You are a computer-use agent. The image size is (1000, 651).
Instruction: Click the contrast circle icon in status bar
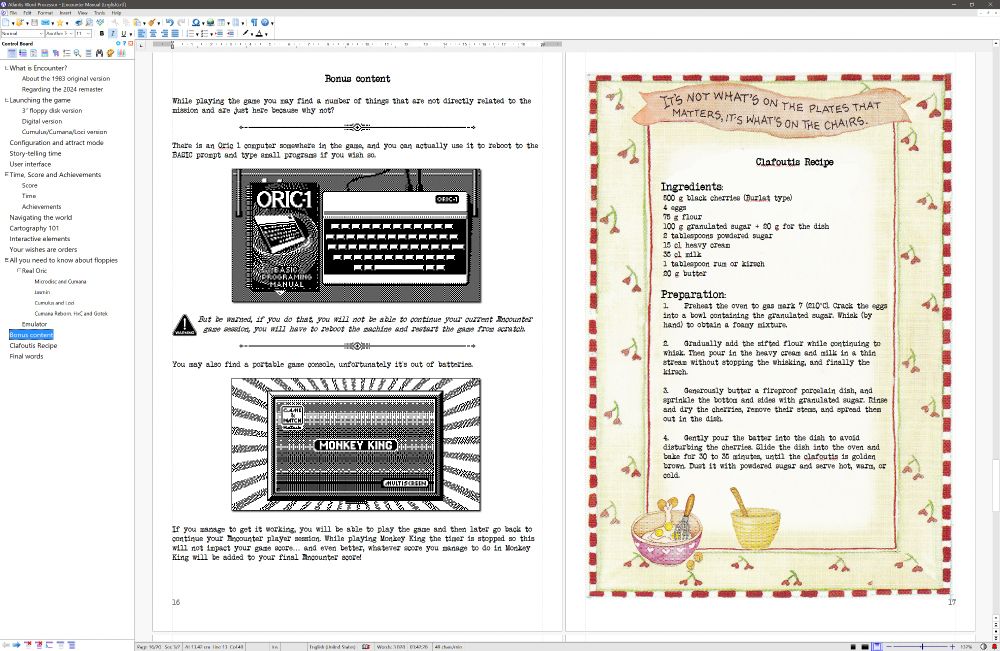click(x=983, y=647)
